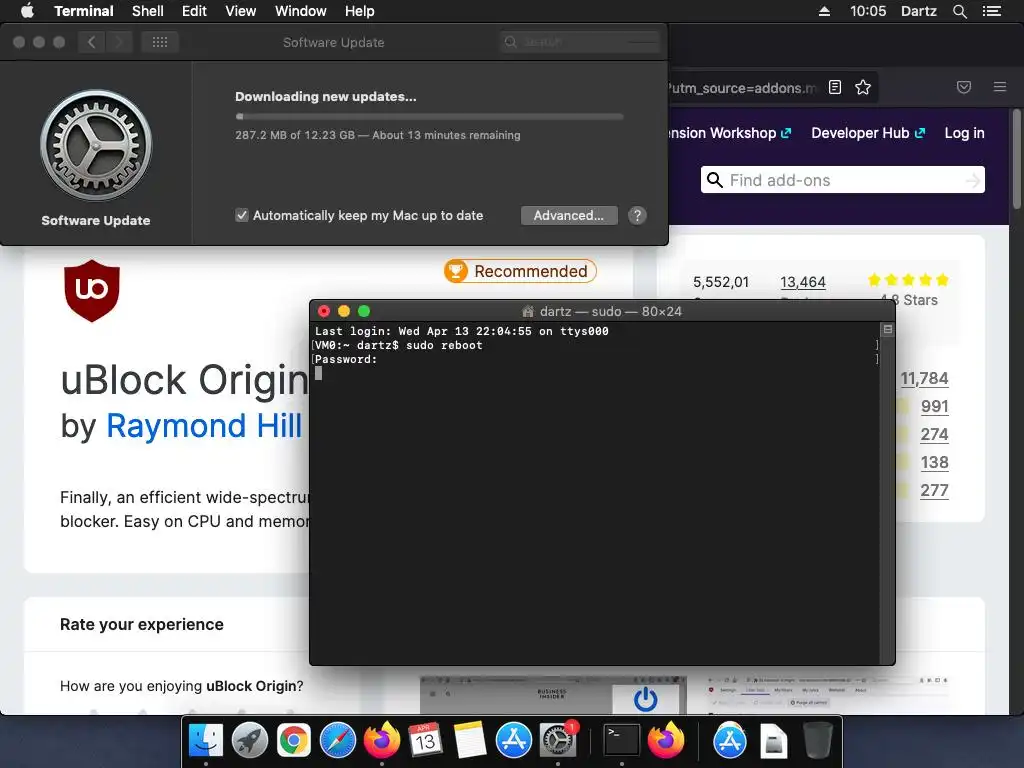Open the Developer Hub link
The image size is (1024, 768).
(868, 133)
